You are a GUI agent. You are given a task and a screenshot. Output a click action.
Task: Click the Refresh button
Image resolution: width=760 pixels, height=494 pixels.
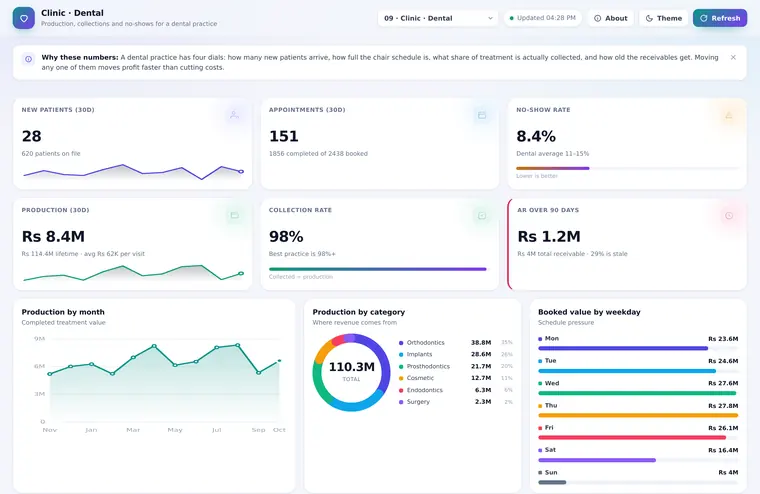pyautogui.click(x=720, y=18)
